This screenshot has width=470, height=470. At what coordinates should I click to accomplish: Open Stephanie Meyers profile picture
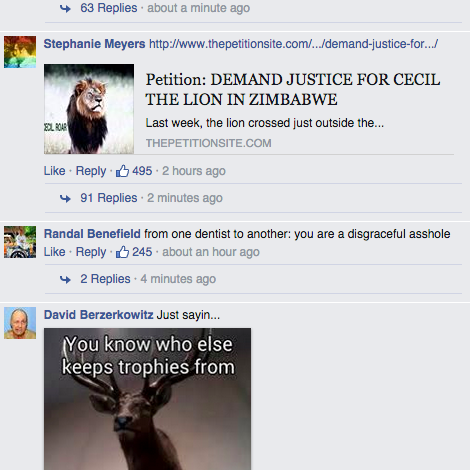tap(20, 52)
